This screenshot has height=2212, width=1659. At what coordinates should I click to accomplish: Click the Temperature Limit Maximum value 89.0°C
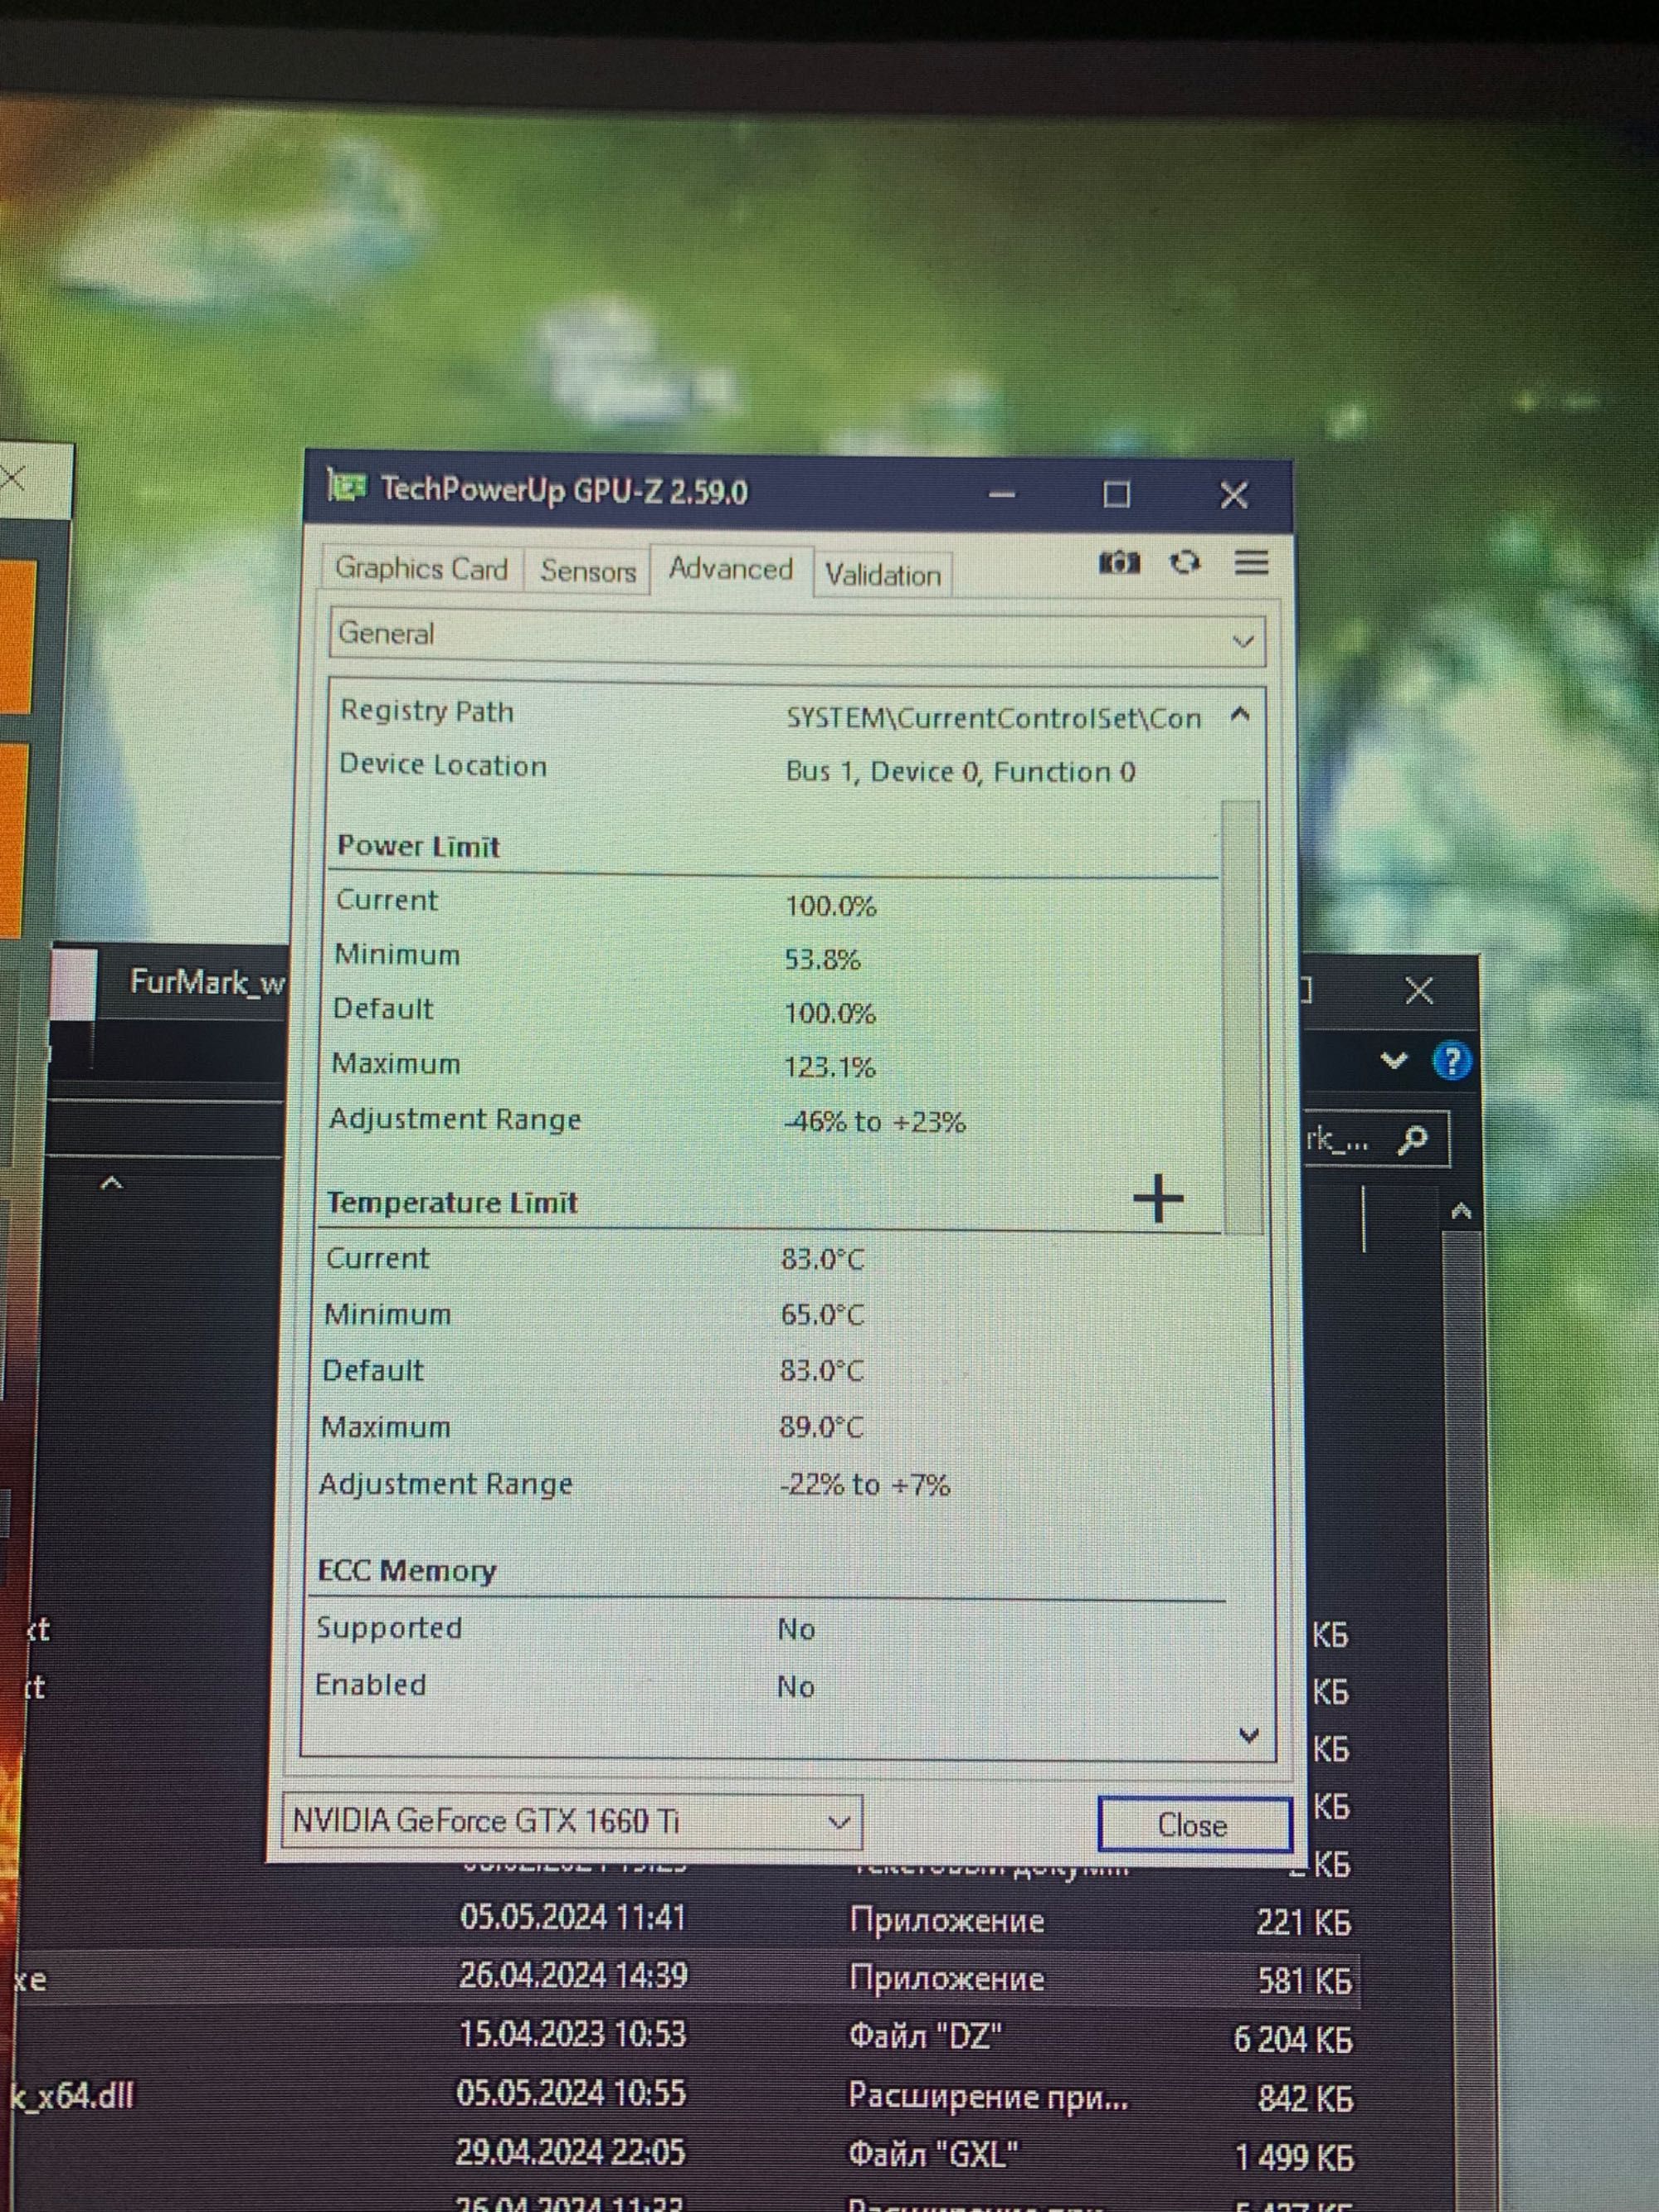(x=820, y=1427)
